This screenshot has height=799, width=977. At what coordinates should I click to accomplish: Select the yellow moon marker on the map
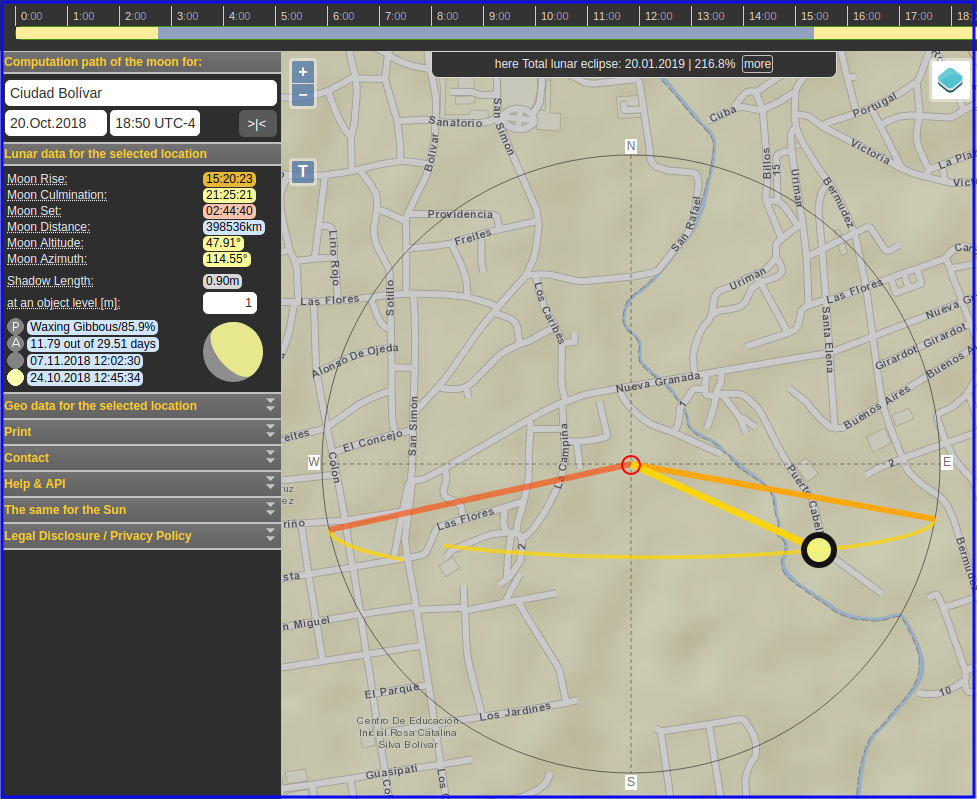(818, 550)
